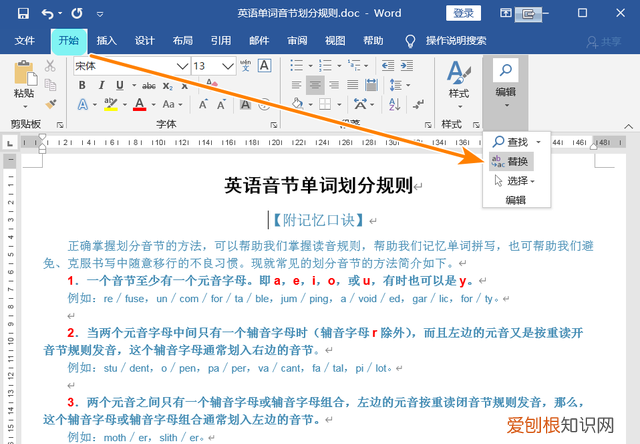Shrink font size with smaller A
Viewport: 640px width, 444px height.
pos(221,105)
